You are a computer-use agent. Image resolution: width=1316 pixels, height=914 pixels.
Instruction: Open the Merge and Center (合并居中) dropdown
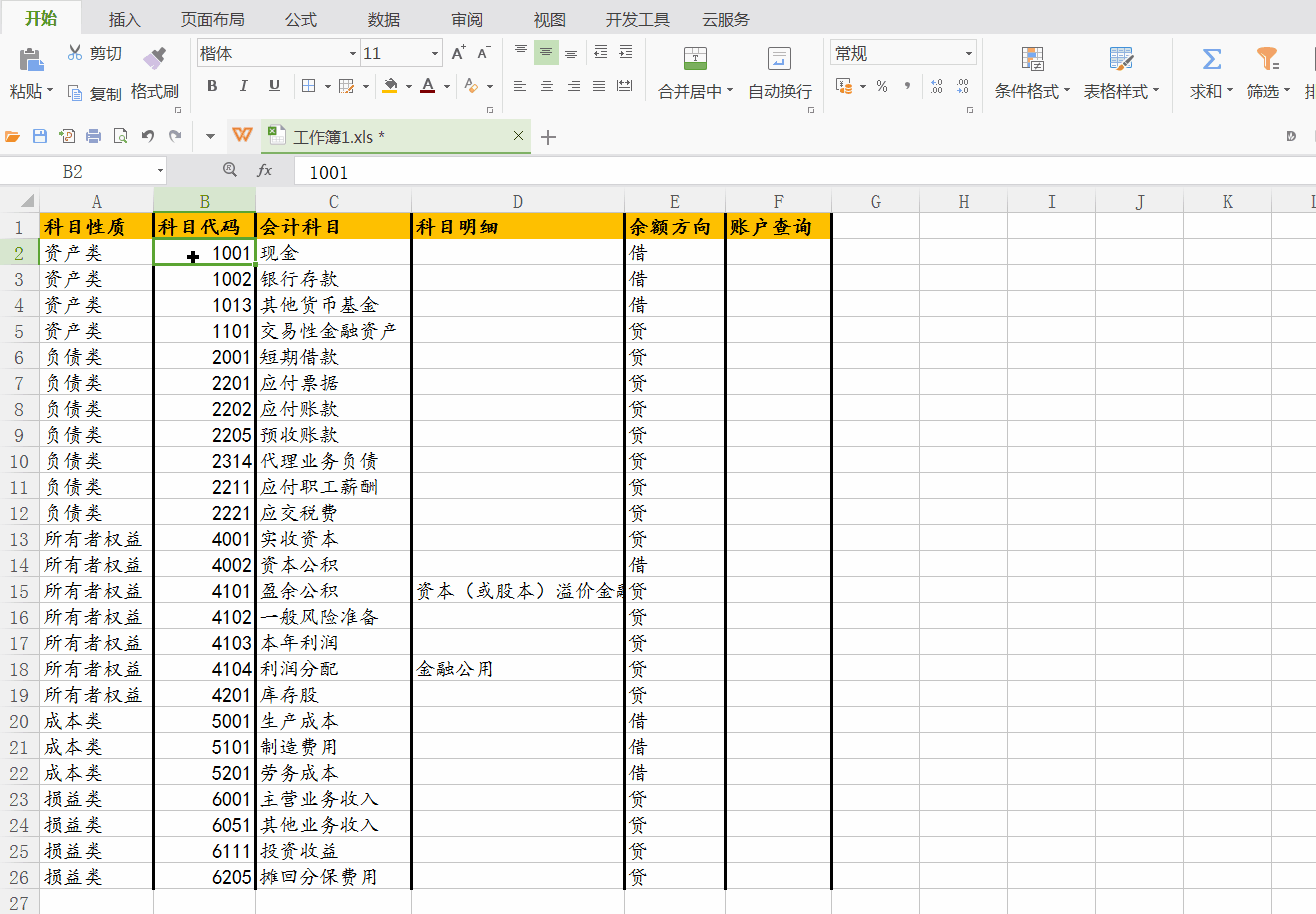click(x=730, y=91)
